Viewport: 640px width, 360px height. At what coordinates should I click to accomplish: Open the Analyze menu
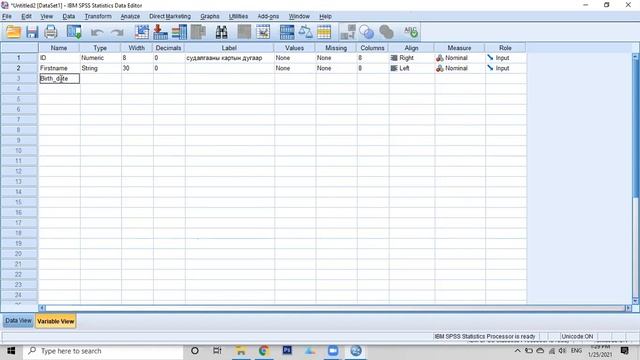tap(130, 16)
